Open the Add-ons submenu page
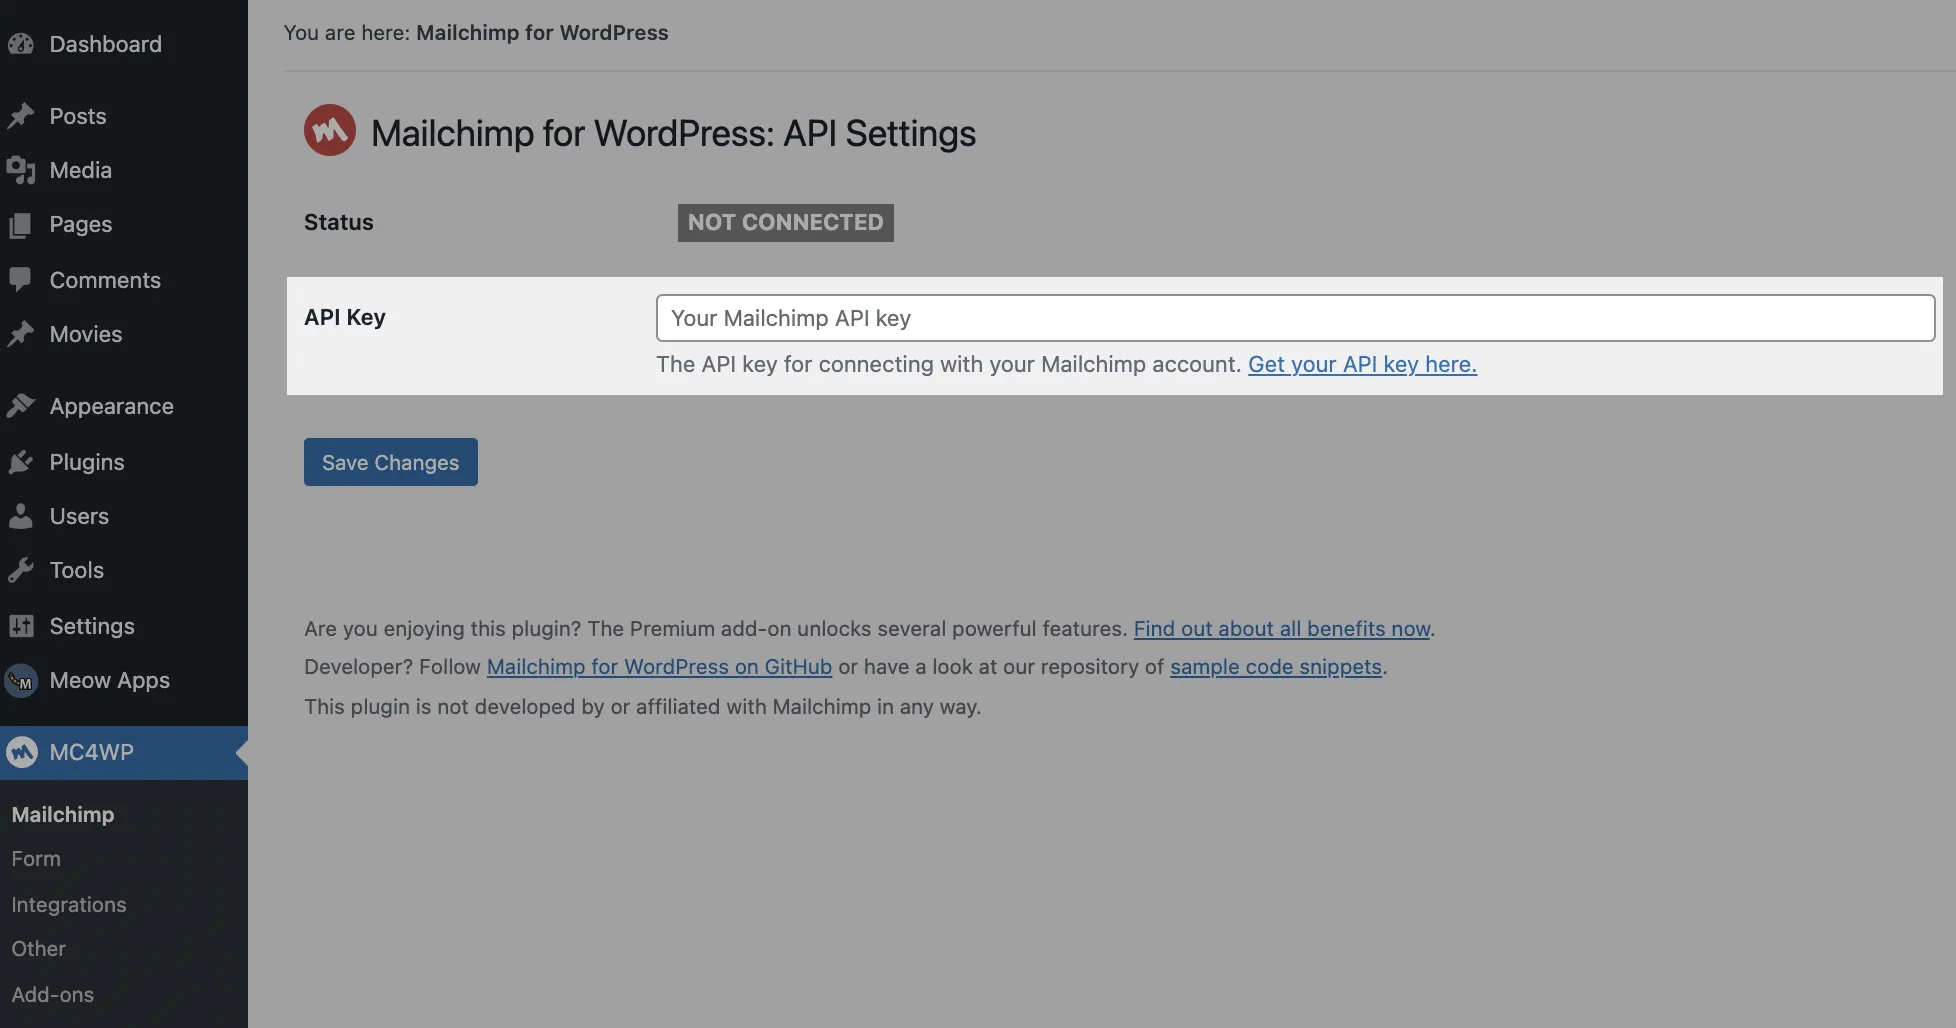Screen dimensions: 1956x1028 [x=53, y=995]
